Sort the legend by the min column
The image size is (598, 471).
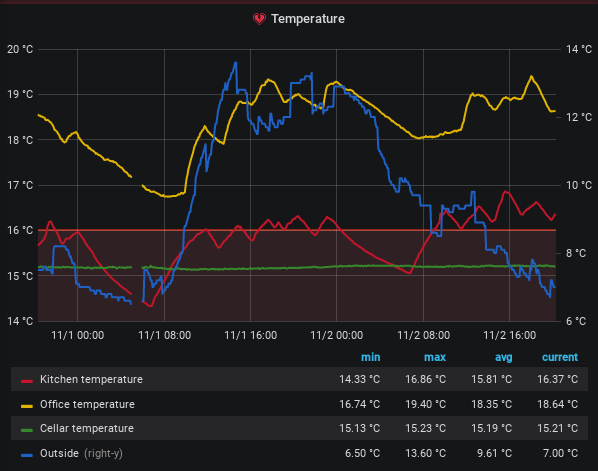point(370,357)
